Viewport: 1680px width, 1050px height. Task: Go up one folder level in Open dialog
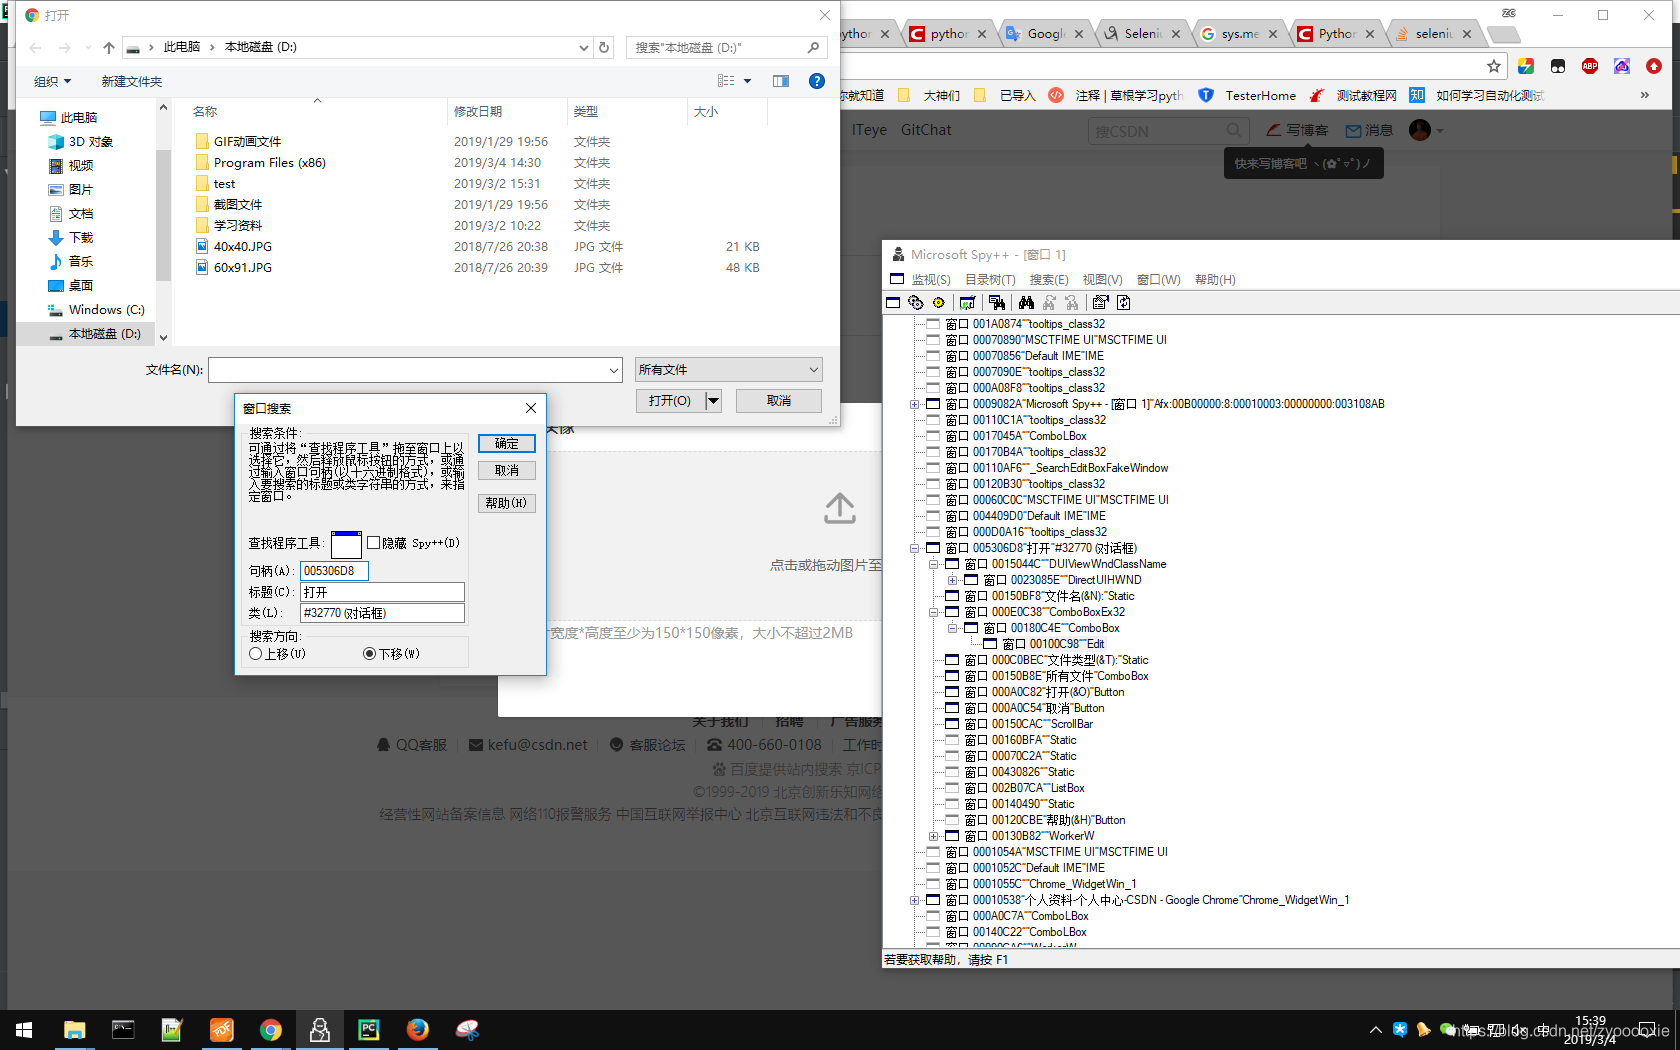(x=109, y=47)
